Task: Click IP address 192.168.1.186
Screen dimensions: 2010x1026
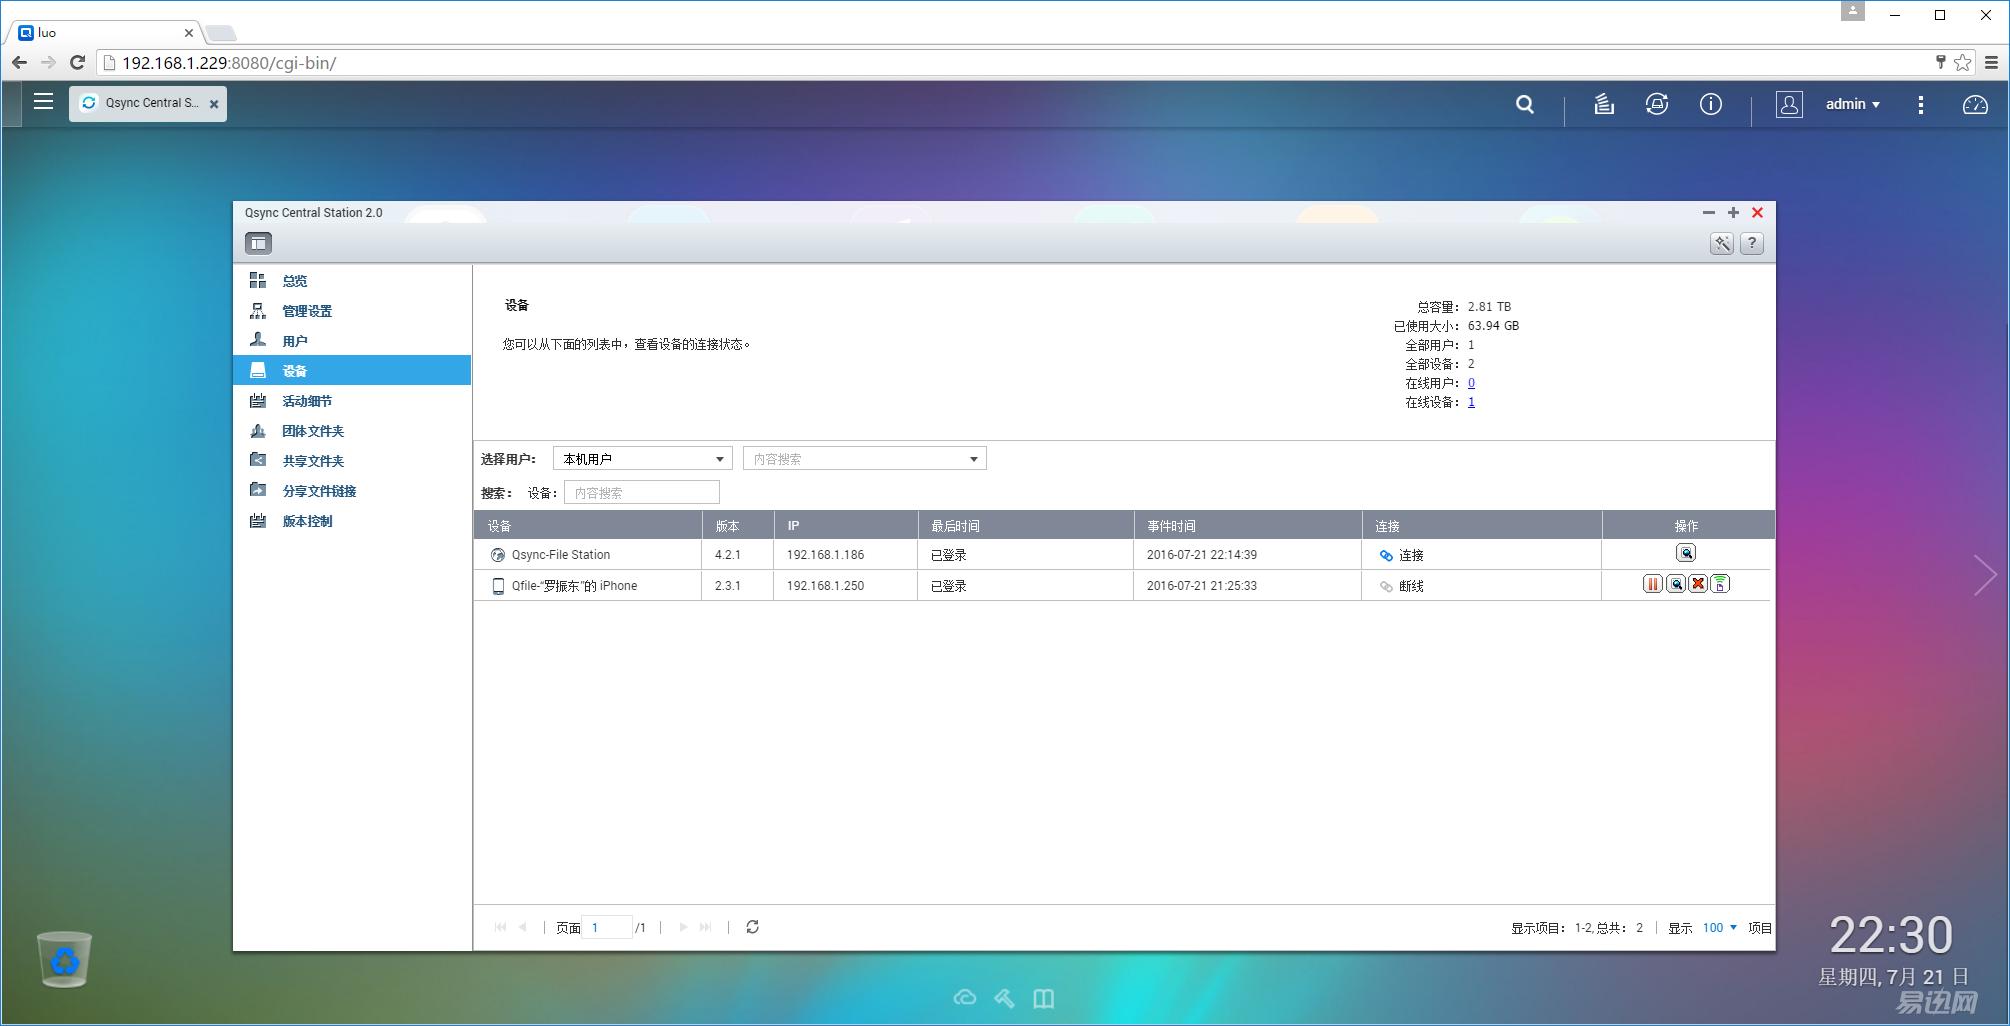Action: pyautogui.click(x=825, y=555)
